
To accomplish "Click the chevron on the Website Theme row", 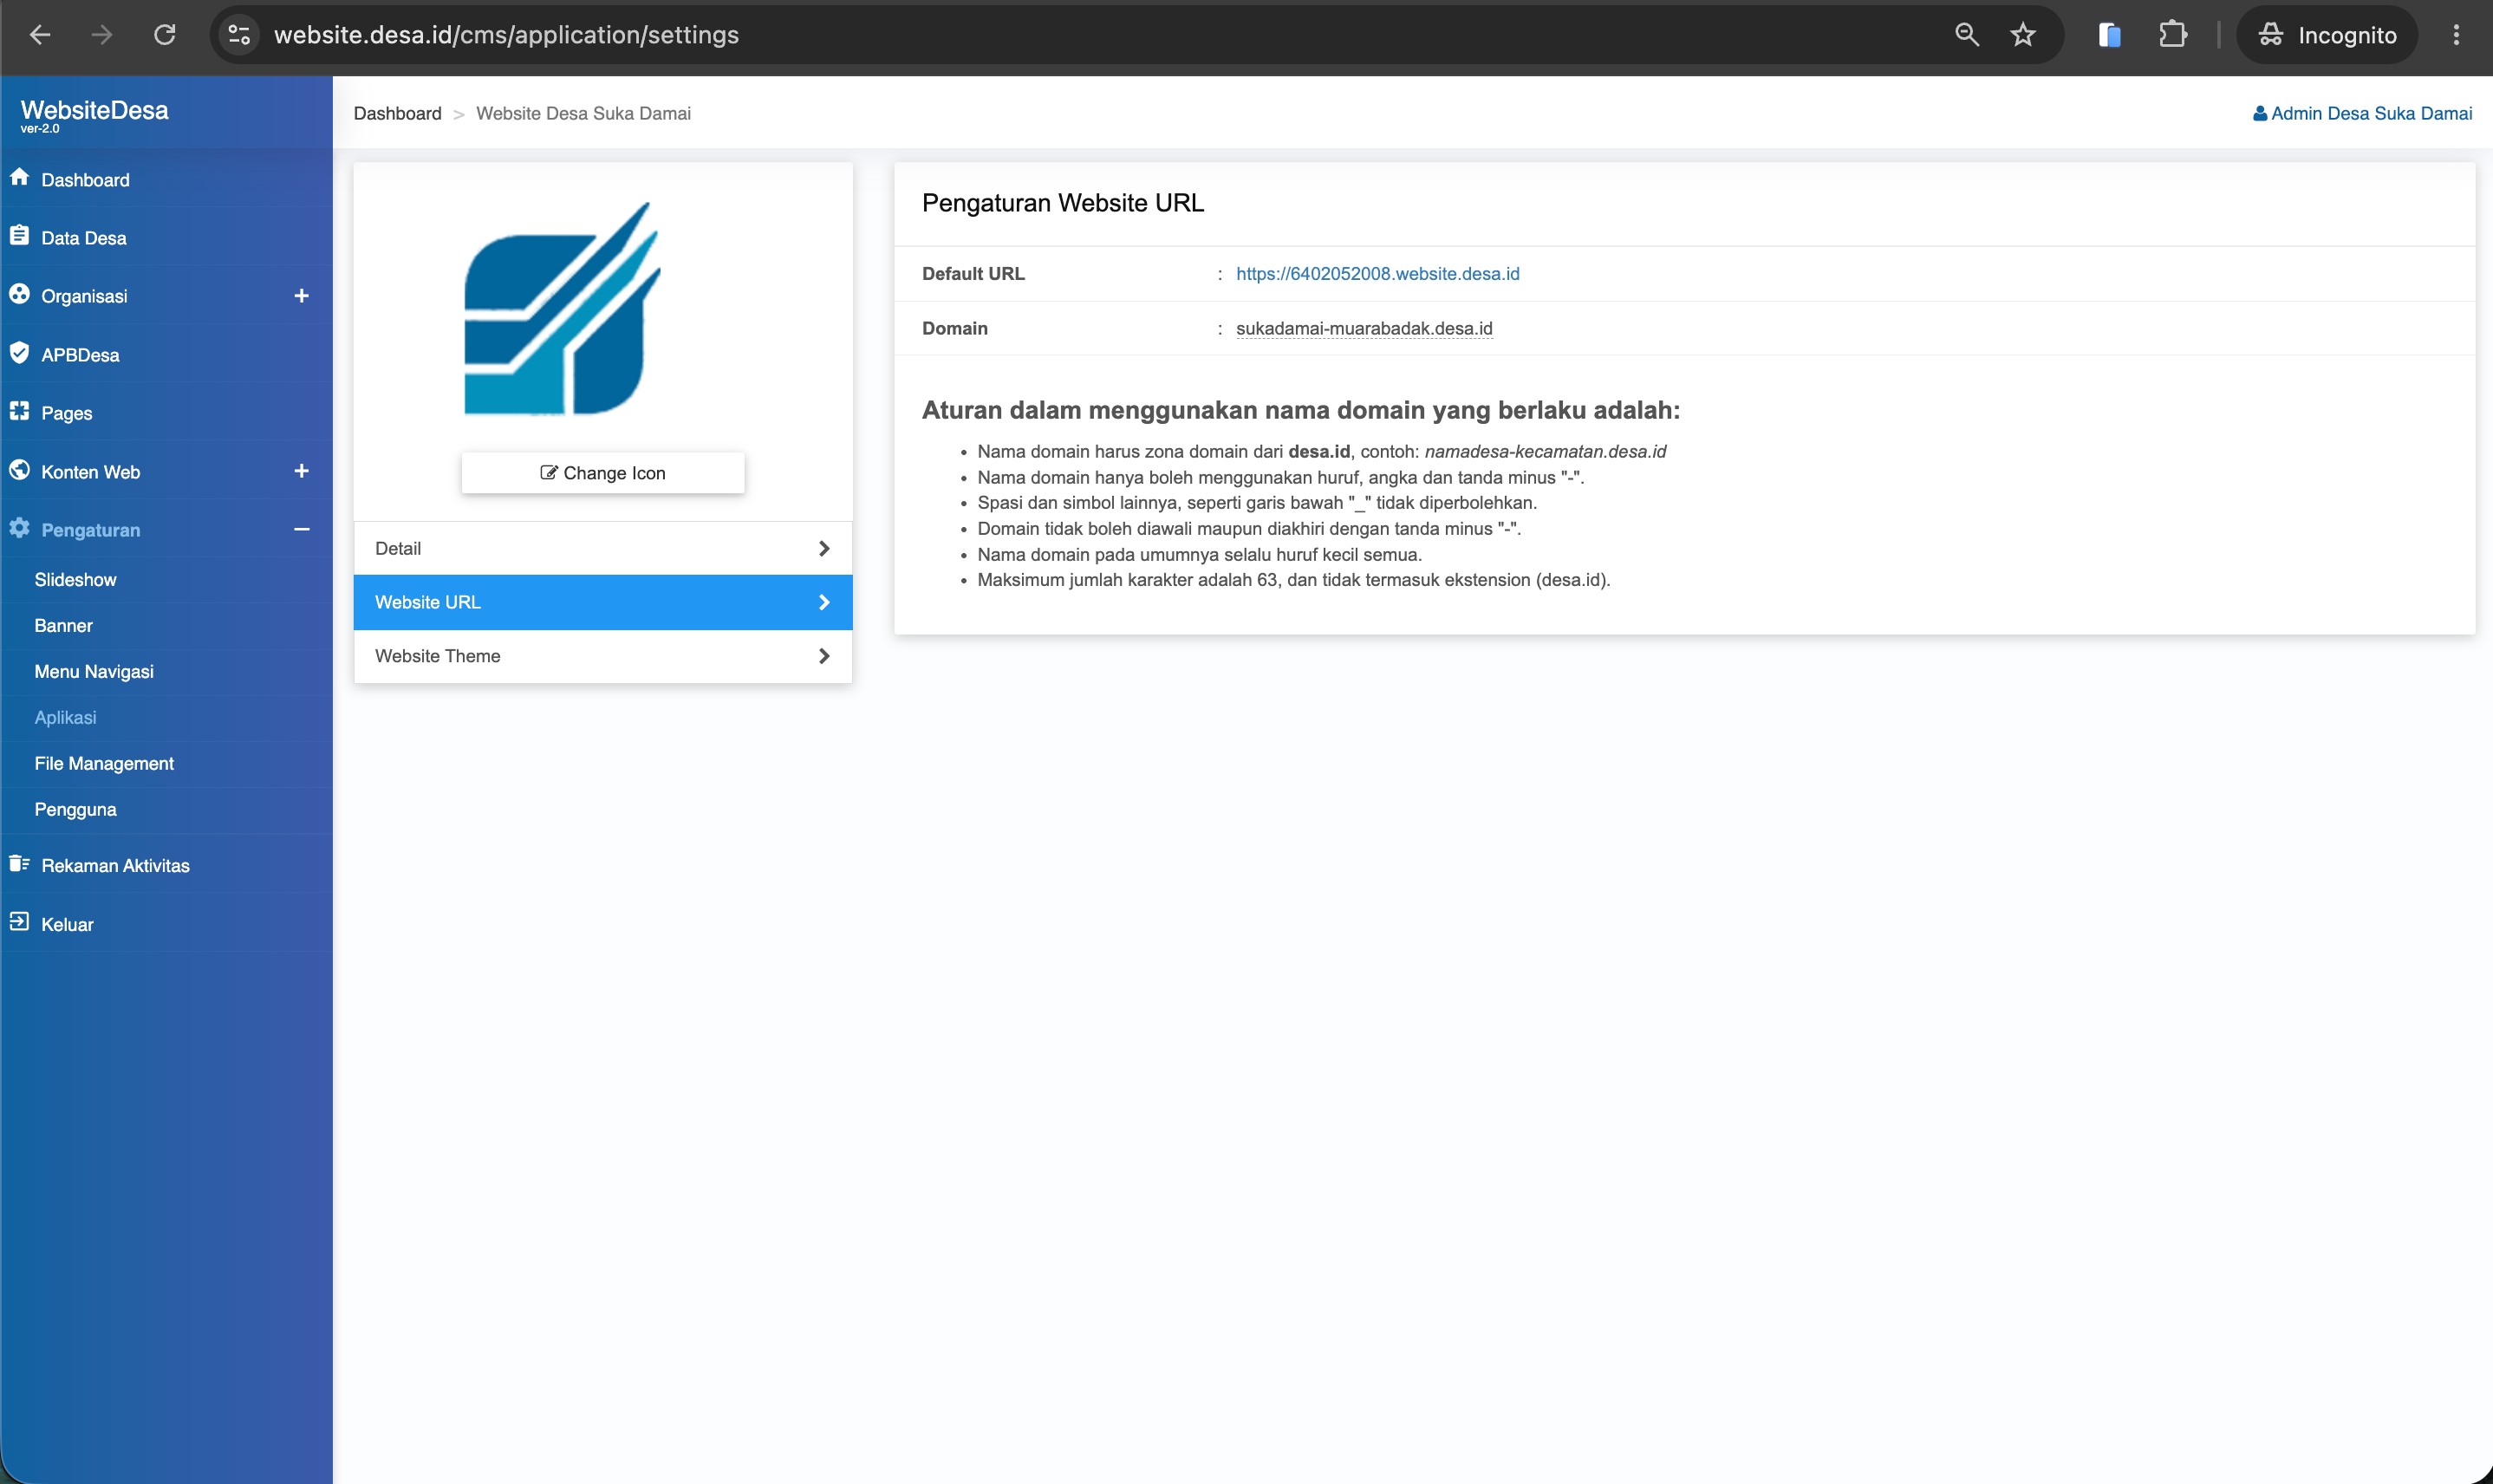I will pos(824,657).
